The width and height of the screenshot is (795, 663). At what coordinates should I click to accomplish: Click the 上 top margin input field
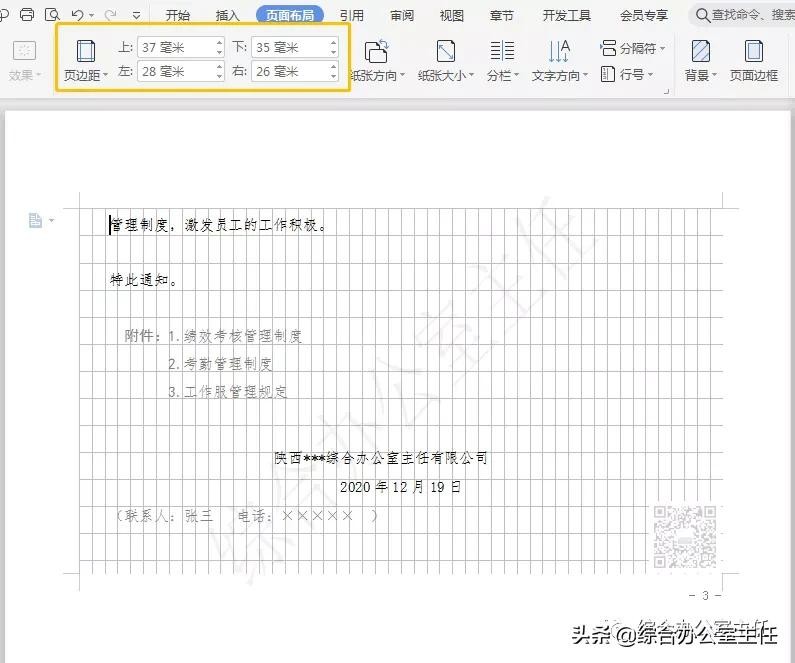click(174, 47)
